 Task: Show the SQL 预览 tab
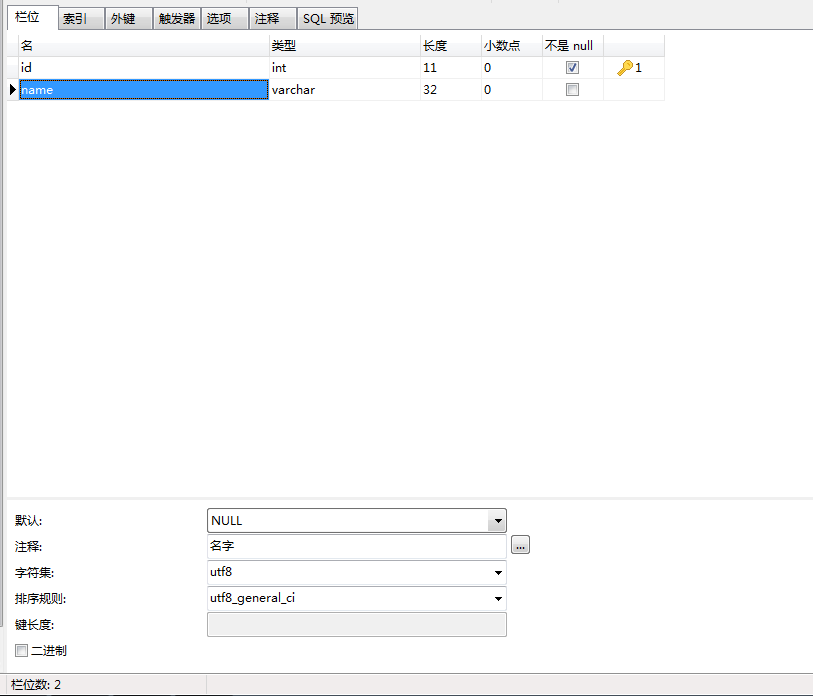328,19
